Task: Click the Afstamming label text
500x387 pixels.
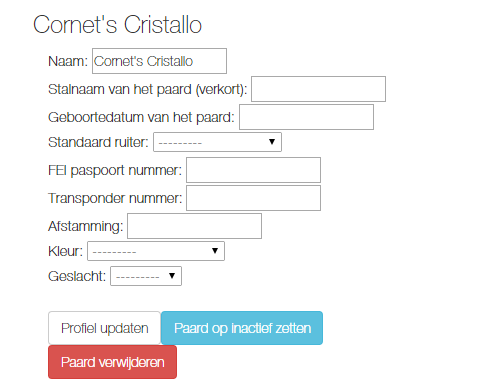Action: 86,226
